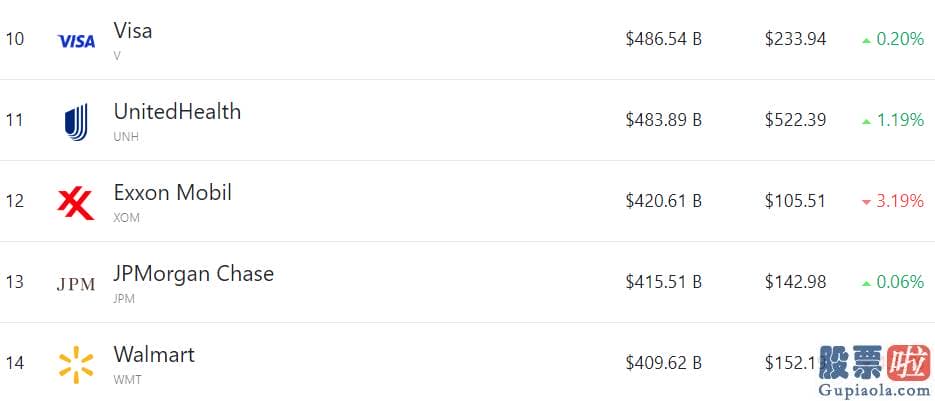Click the Visa logo icon
Screen dimensions: 935x401
[x=76, y=41]
